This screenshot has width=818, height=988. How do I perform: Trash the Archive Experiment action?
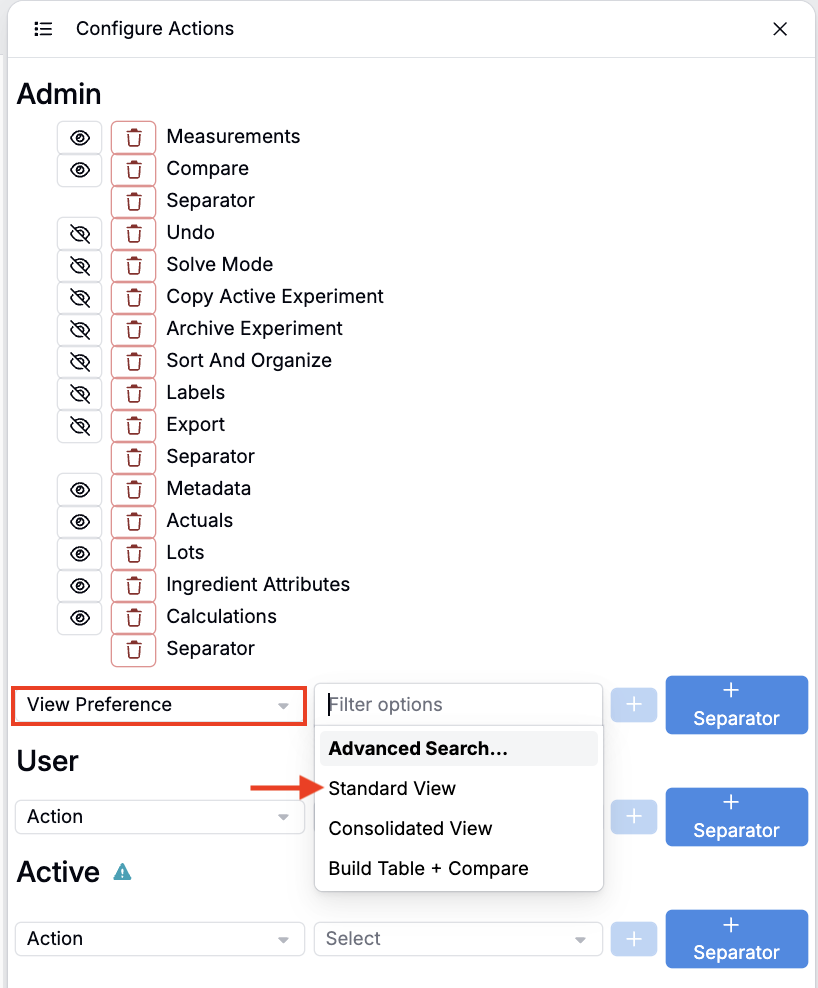click(133, 329)
